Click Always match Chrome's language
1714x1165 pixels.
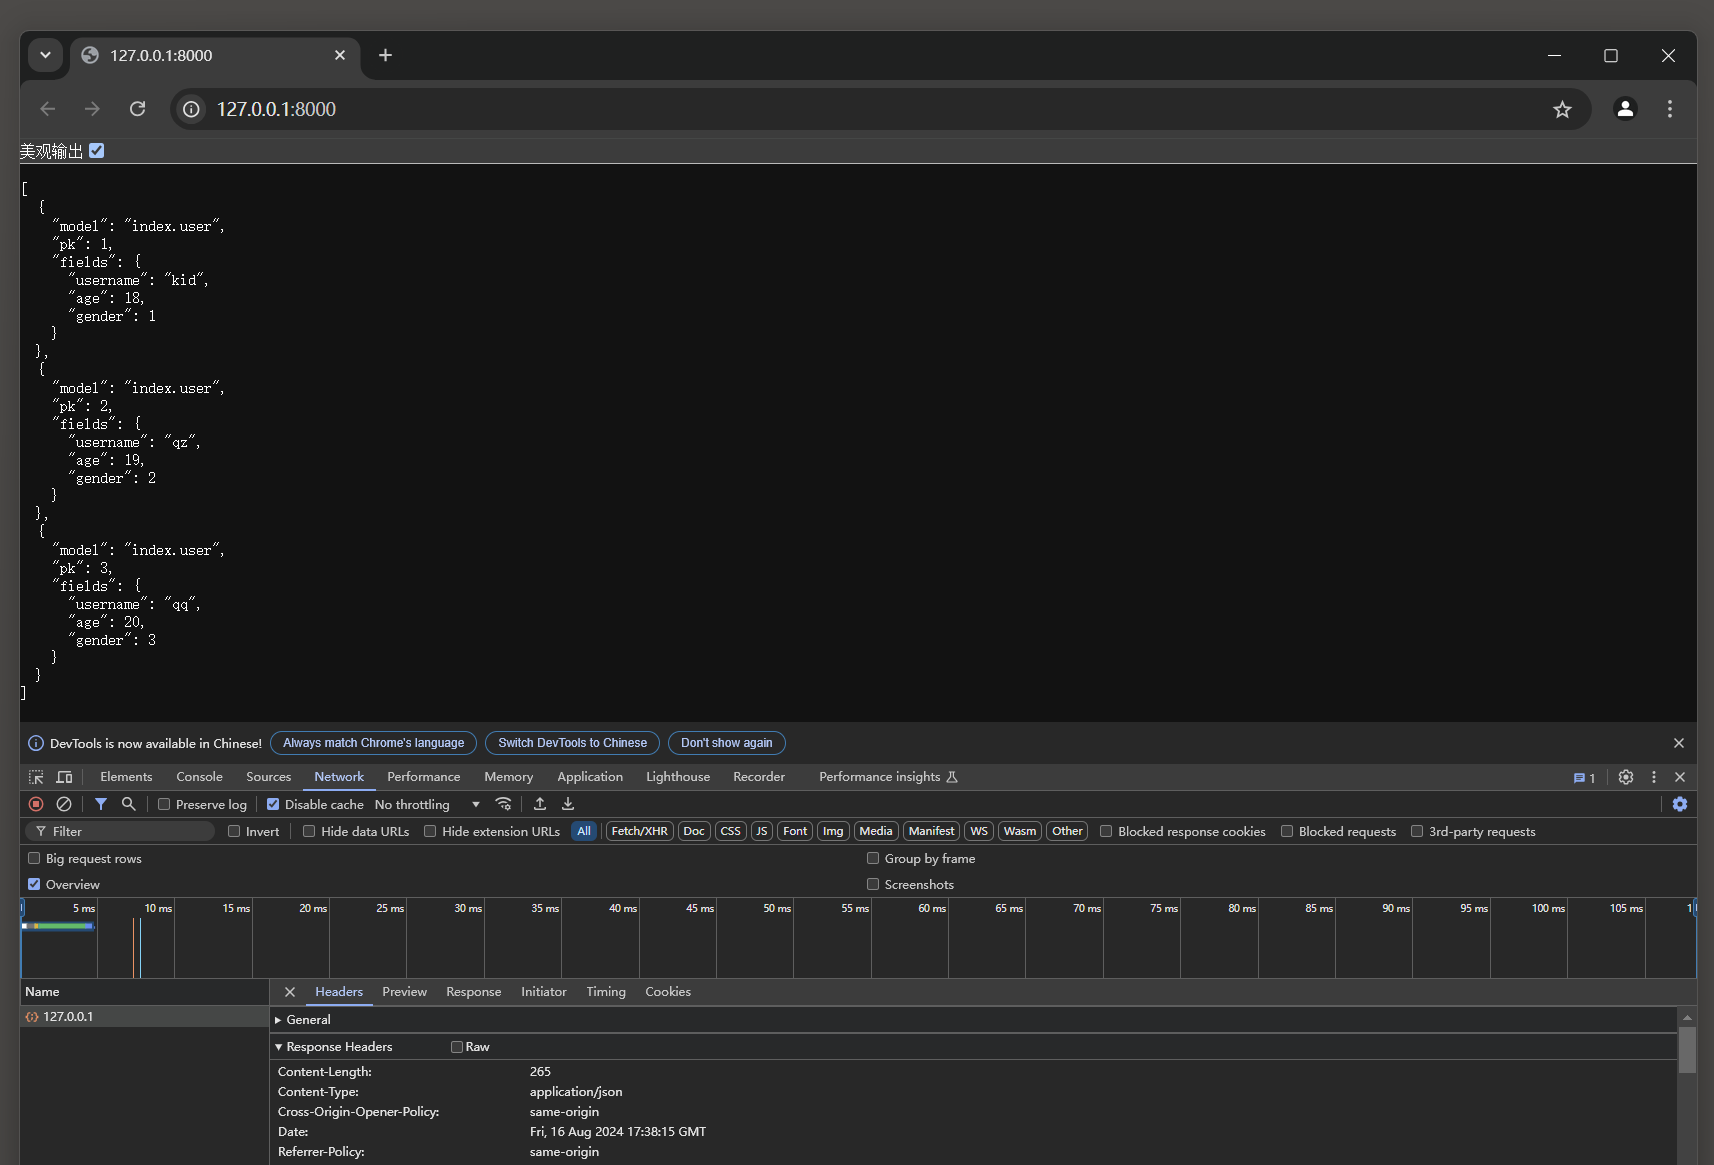(x=373, y=743)
